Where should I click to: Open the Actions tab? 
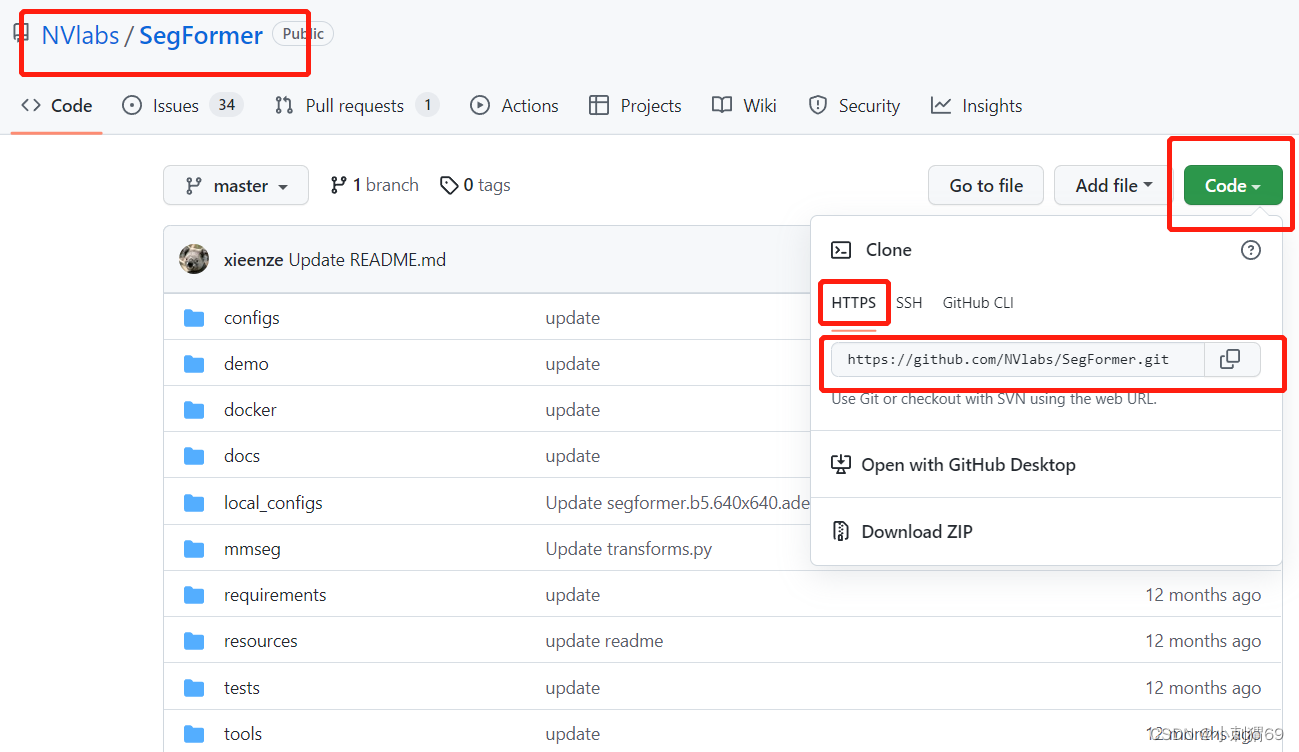tap(515, 106)
